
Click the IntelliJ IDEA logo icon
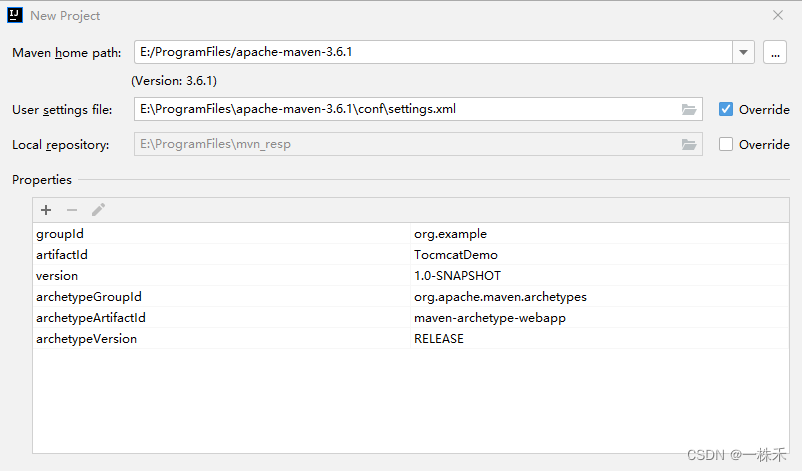(x=15, y=15)
